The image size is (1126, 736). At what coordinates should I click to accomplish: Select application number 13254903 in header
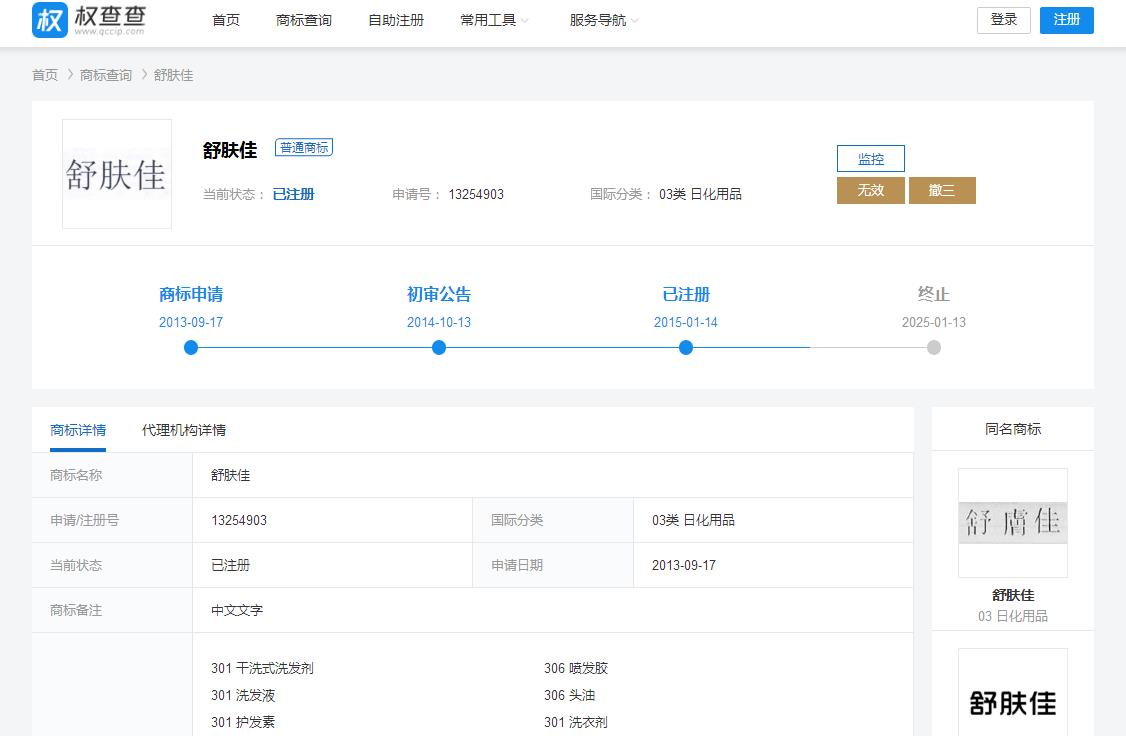click(x=476, y=194)
